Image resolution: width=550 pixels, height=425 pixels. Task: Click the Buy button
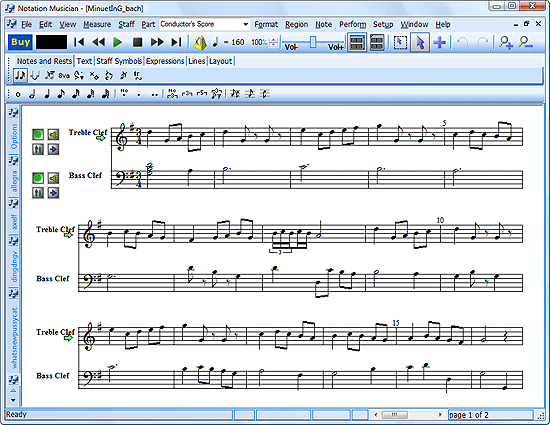click(20, 42)
